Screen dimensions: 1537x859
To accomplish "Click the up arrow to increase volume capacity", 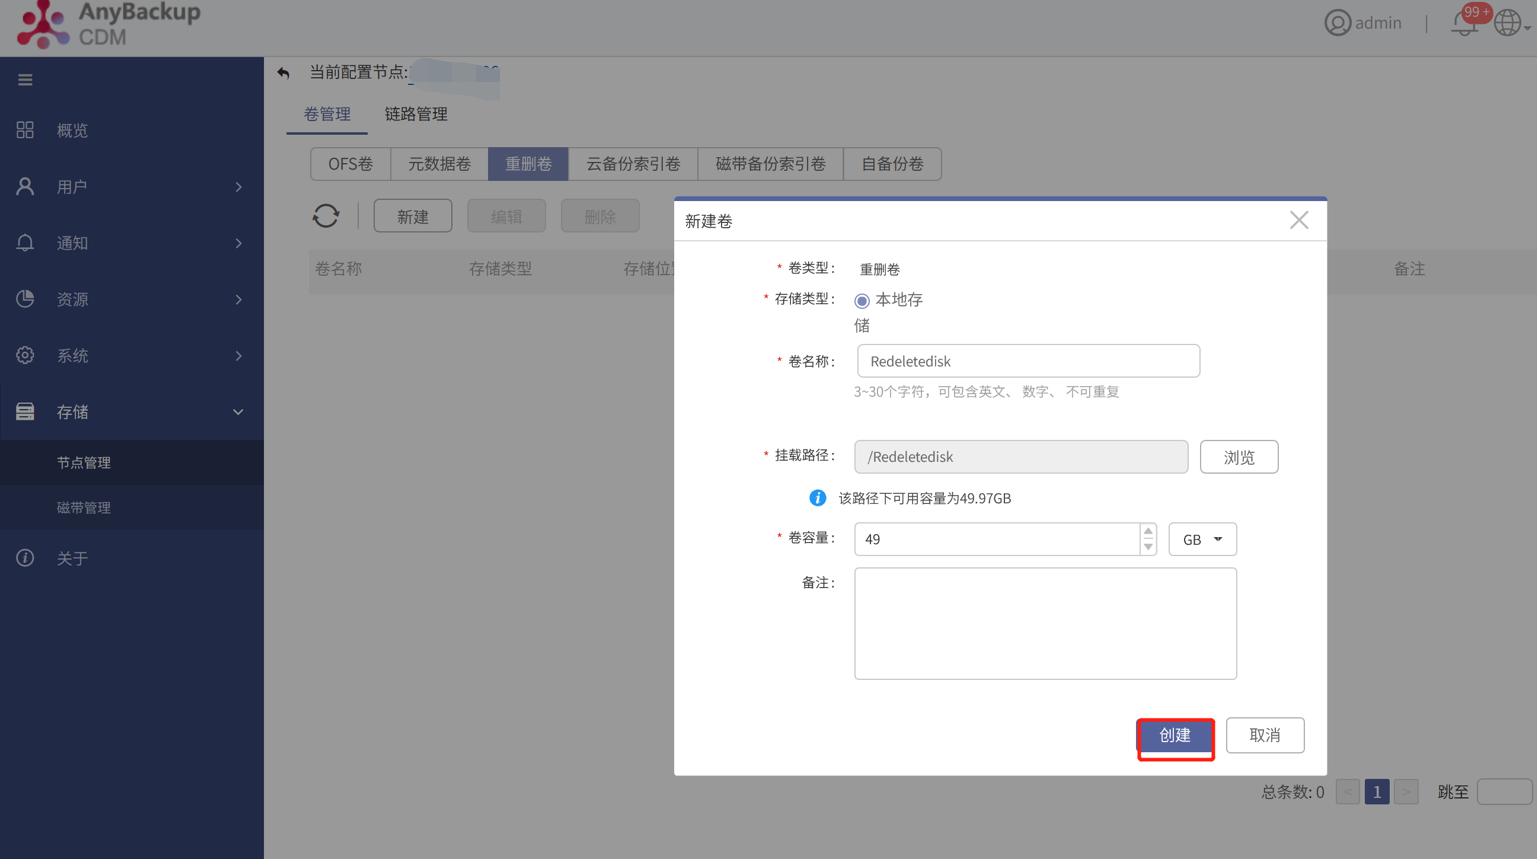I will 1147,532.
